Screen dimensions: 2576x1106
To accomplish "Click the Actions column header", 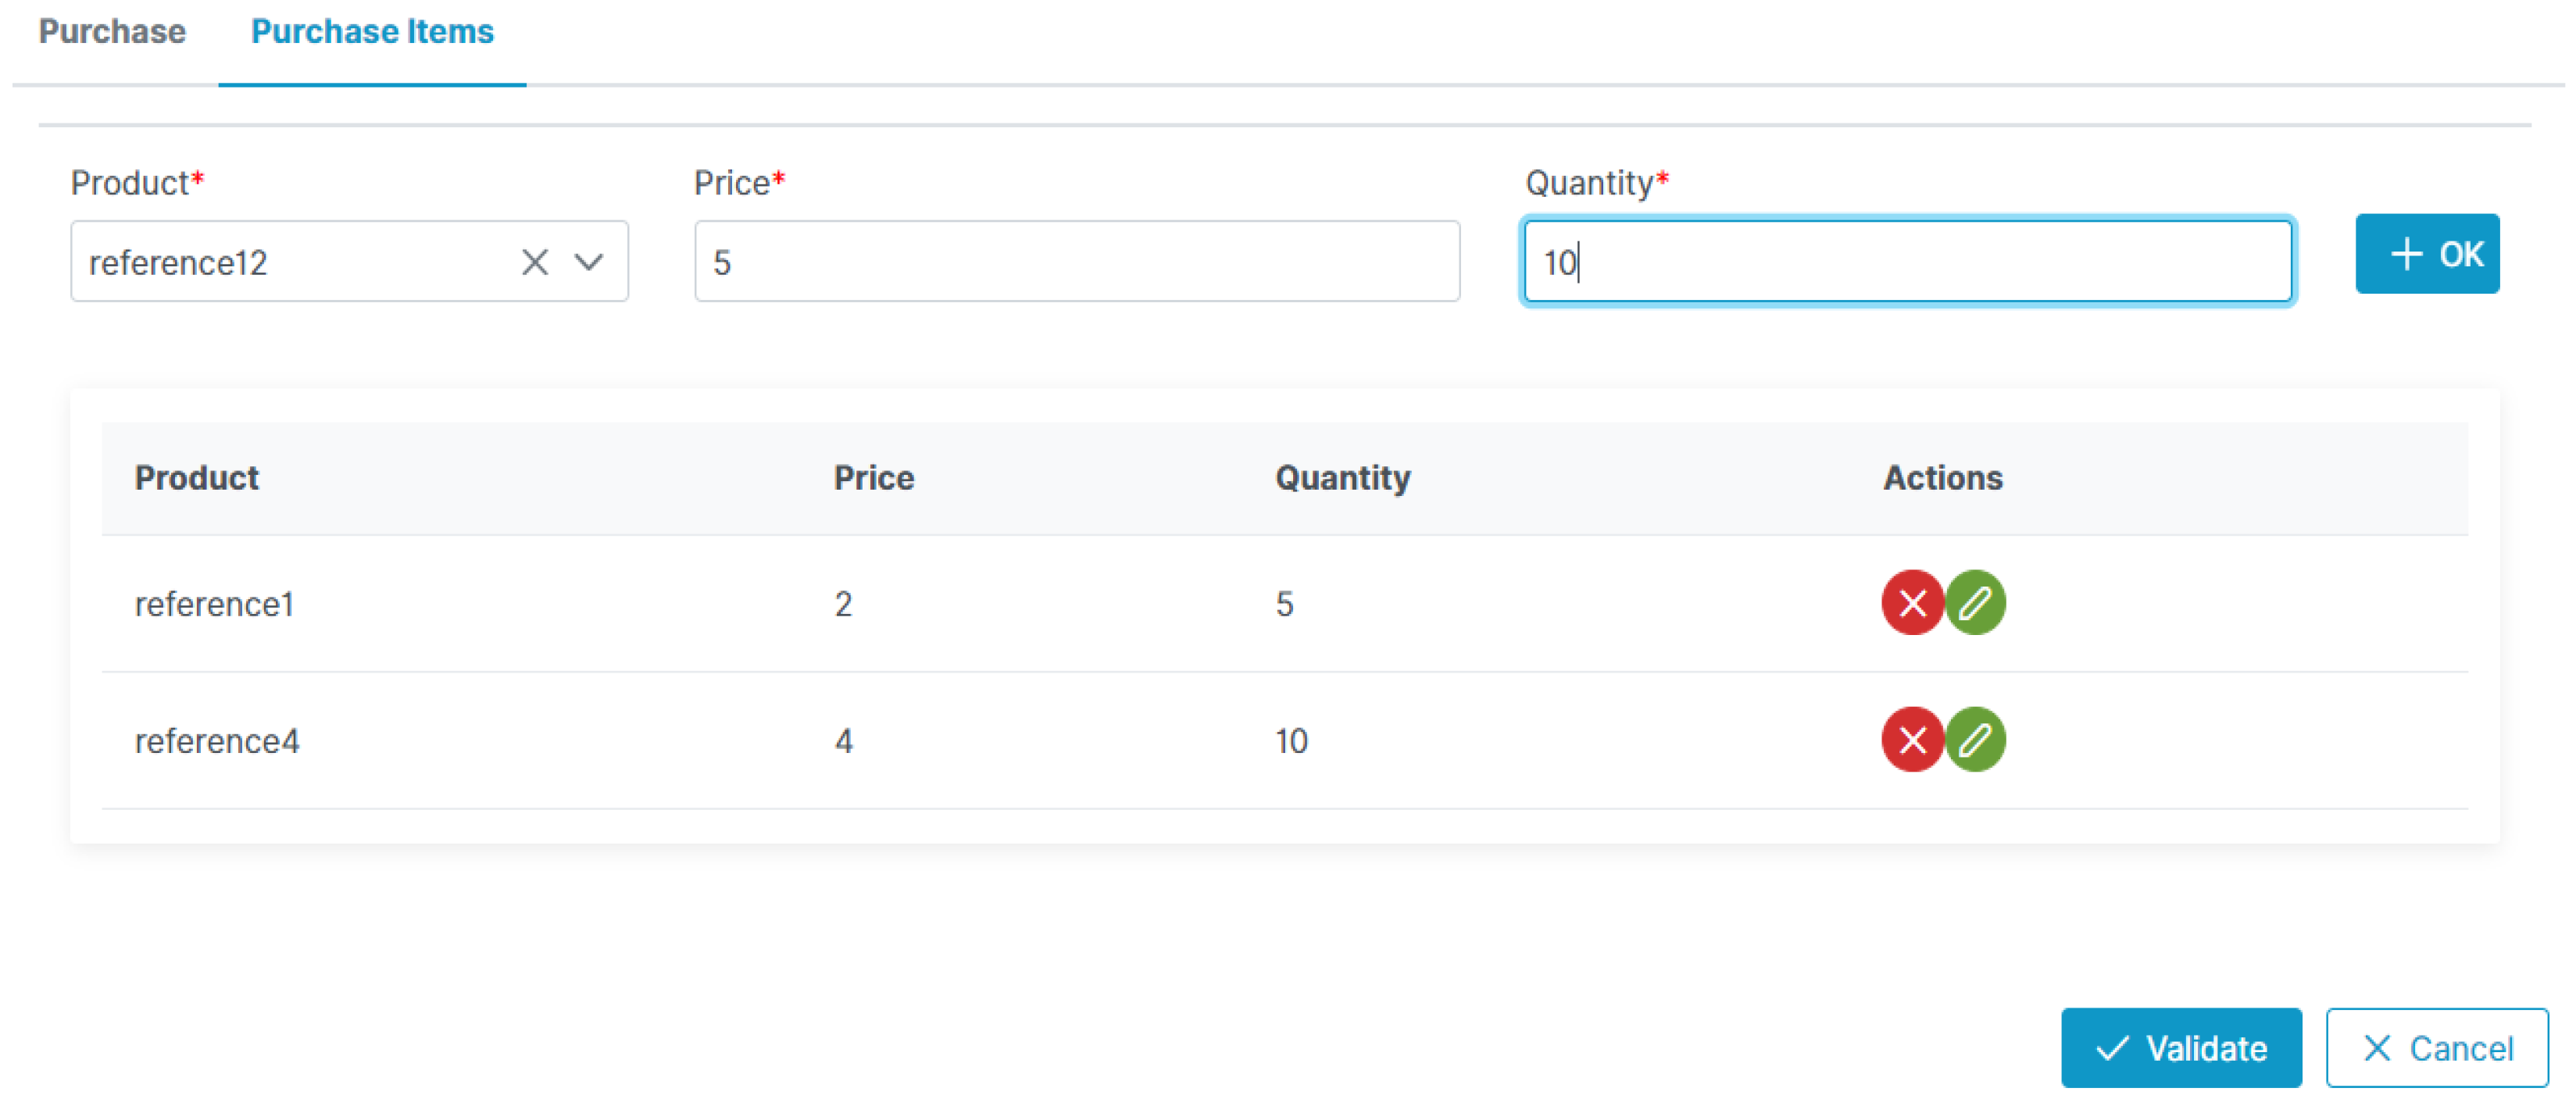I will click(x=1942, y=478).
